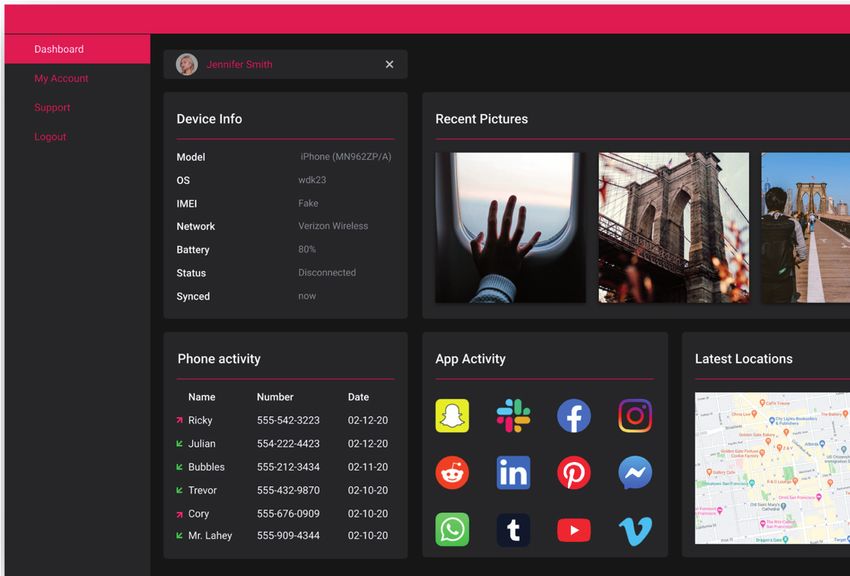Click the Date column header
Viewport: 850px width, 576px height.
[x=358, y=397]
